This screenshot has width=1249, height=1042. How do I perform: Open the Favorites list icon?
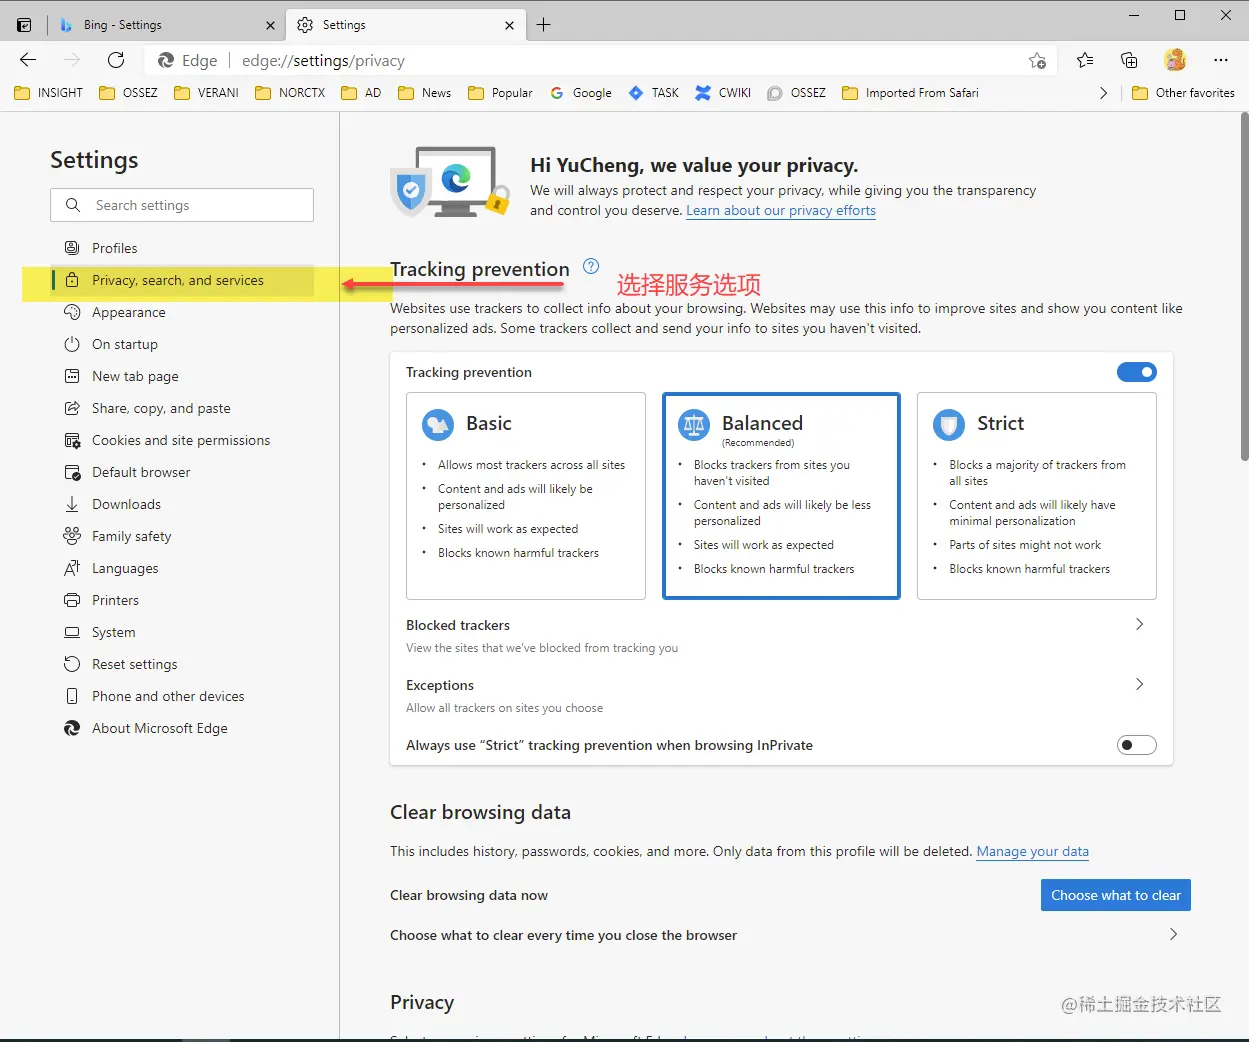pos(1085,60)
